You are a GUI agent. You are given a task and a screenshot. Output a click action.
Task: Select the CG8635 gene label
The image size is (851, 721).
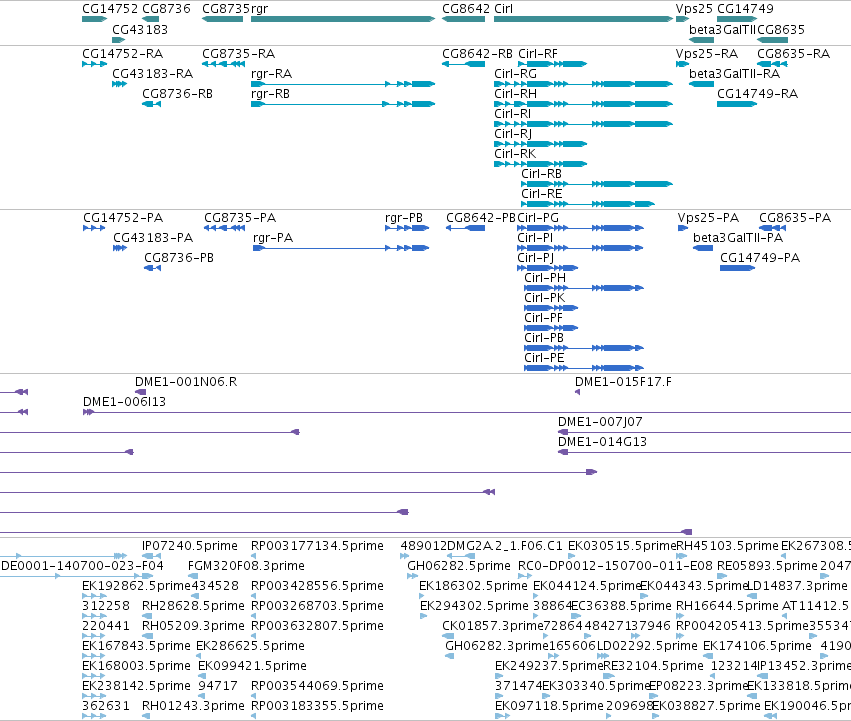(781, 29)
